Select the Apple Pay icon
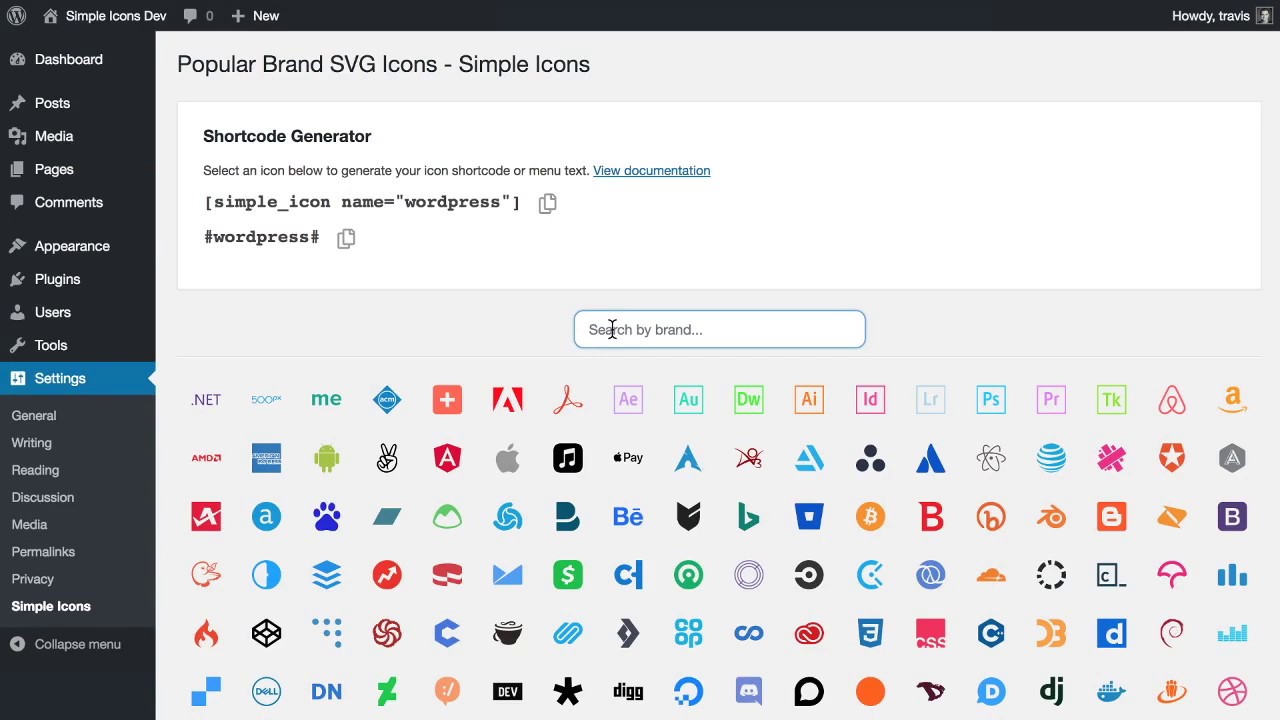 (x=628, y=457)
